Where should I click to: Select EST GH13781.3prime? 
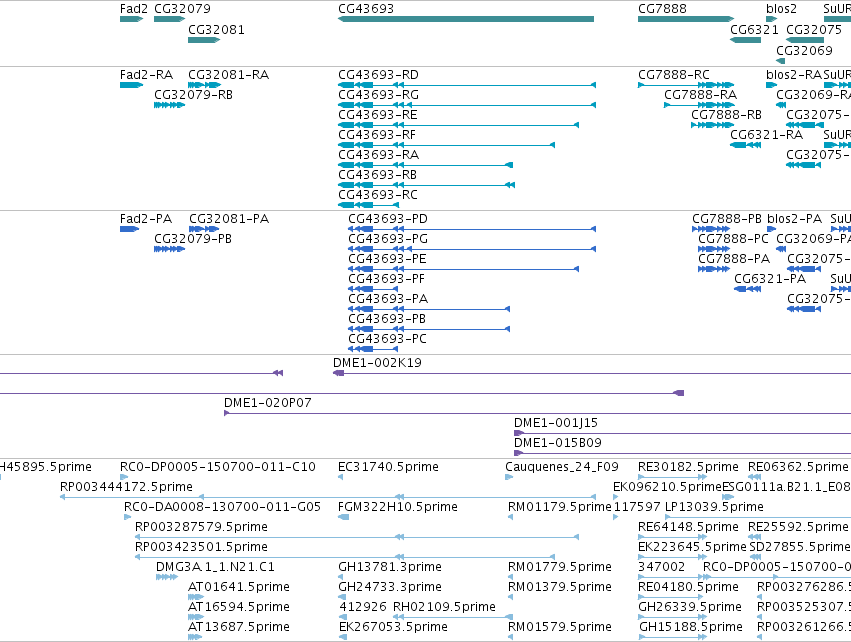(340, 577)
